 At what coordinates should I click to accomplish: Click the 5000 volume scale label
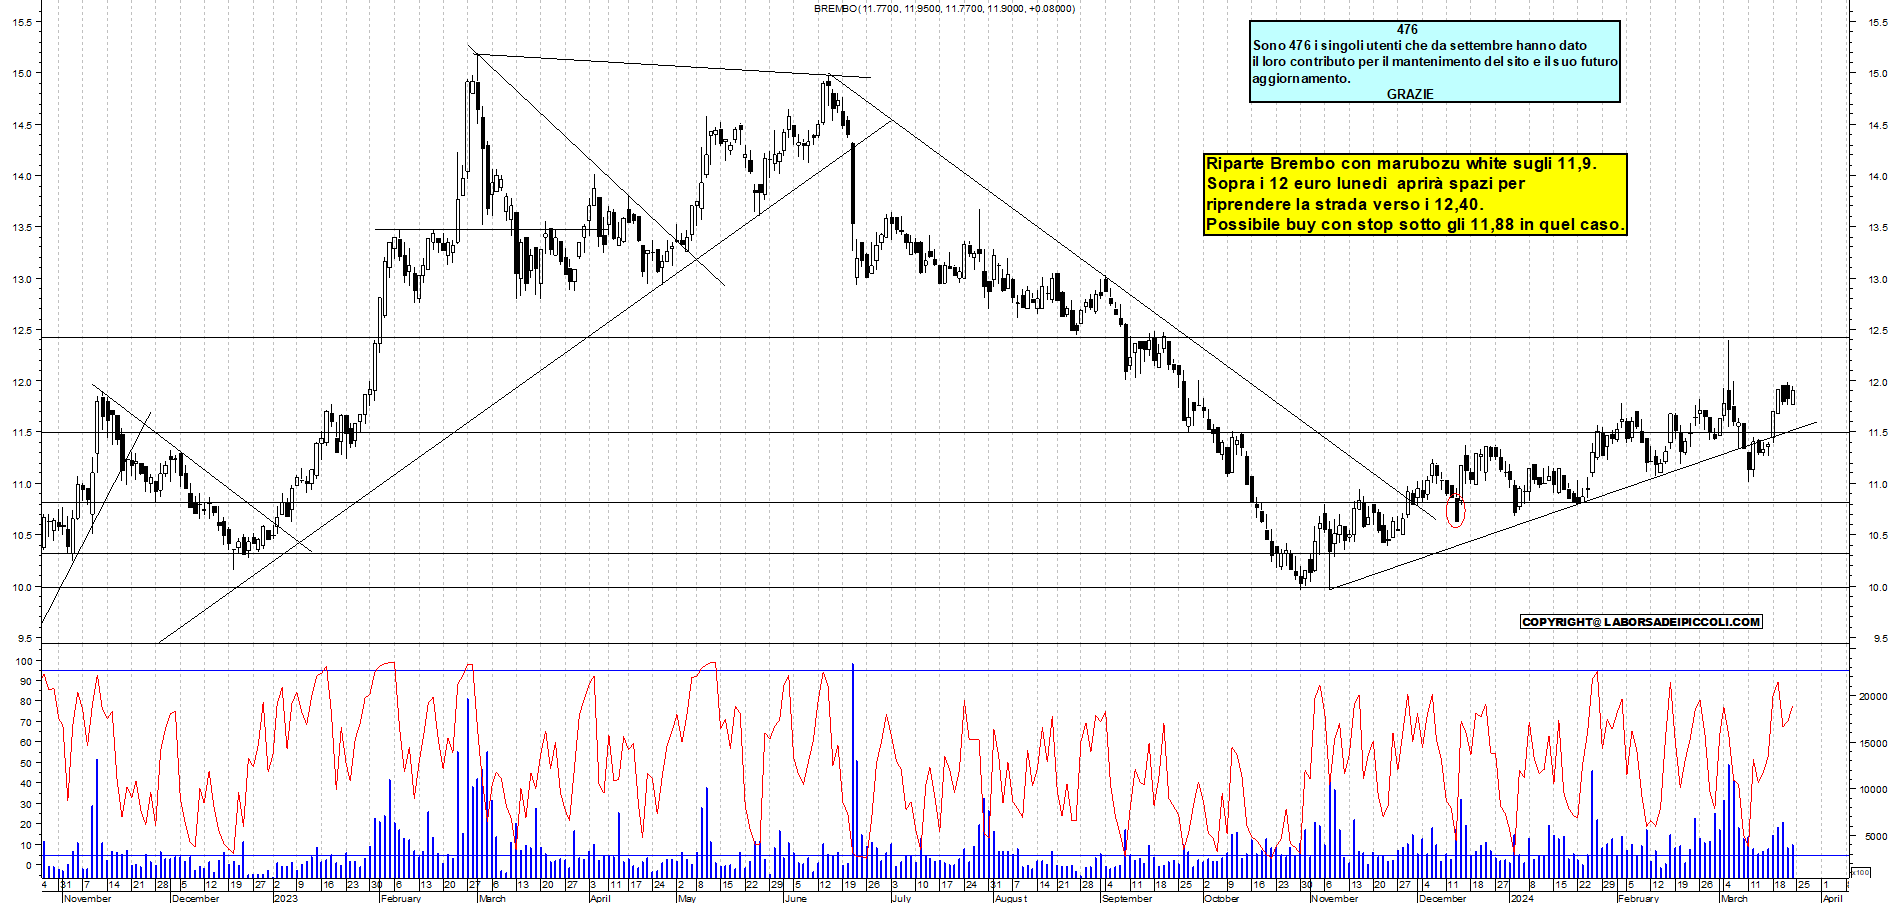[1874, 836]
